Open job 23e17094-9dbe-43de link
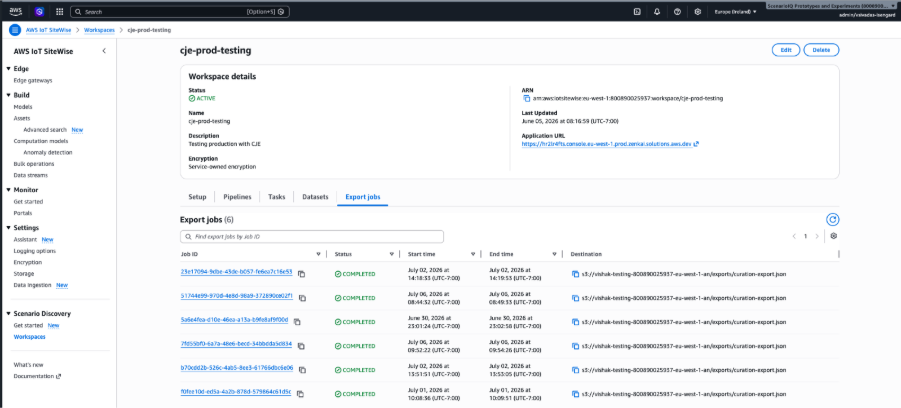 point(237,272)
